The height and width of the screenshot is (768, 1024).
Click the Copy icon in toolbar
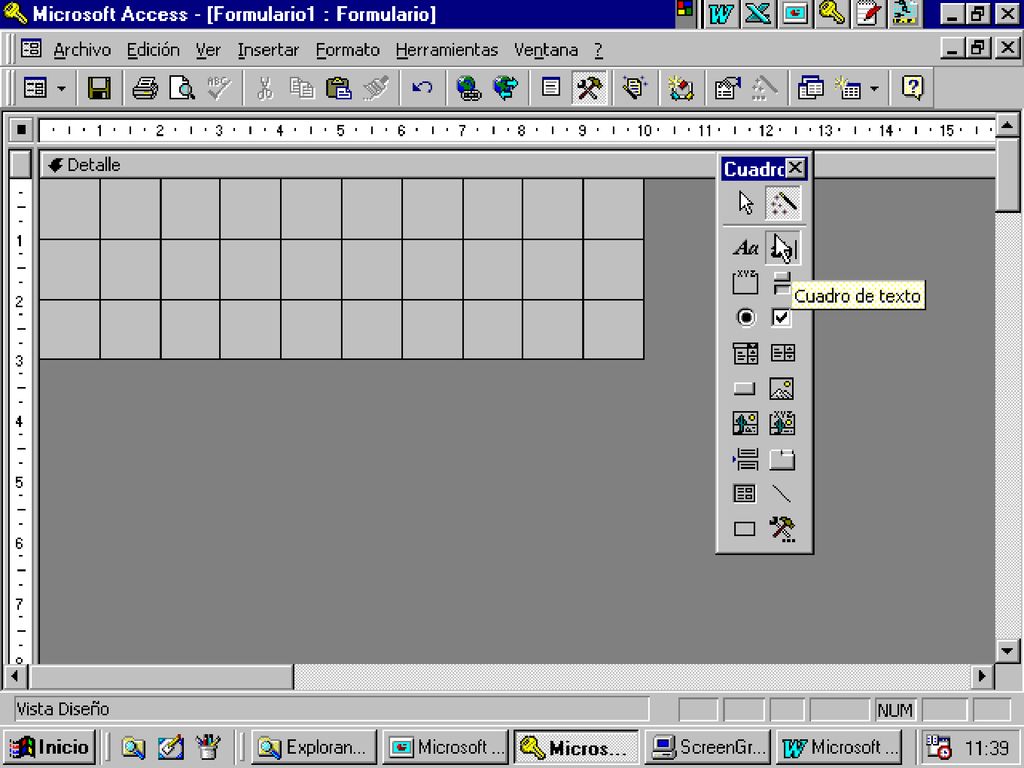302,88
